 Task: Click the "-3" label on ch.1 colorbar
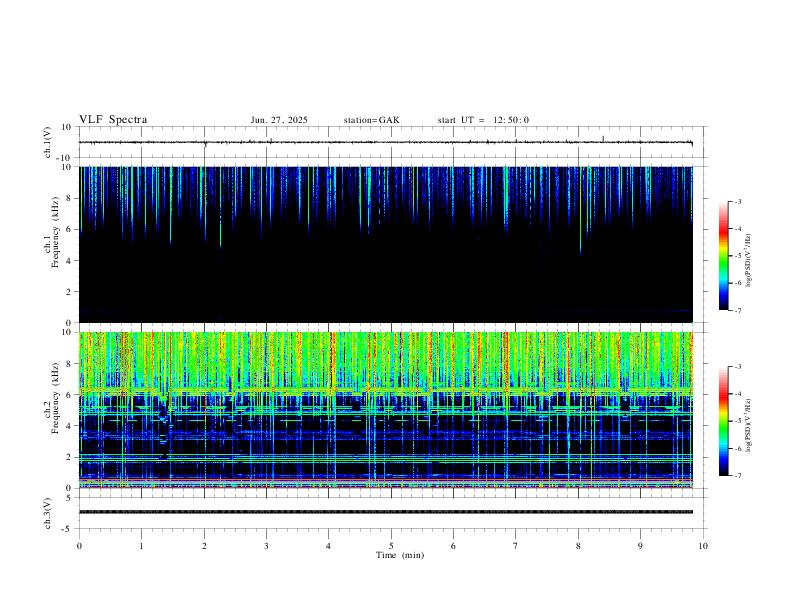click(x=738, y=201)
